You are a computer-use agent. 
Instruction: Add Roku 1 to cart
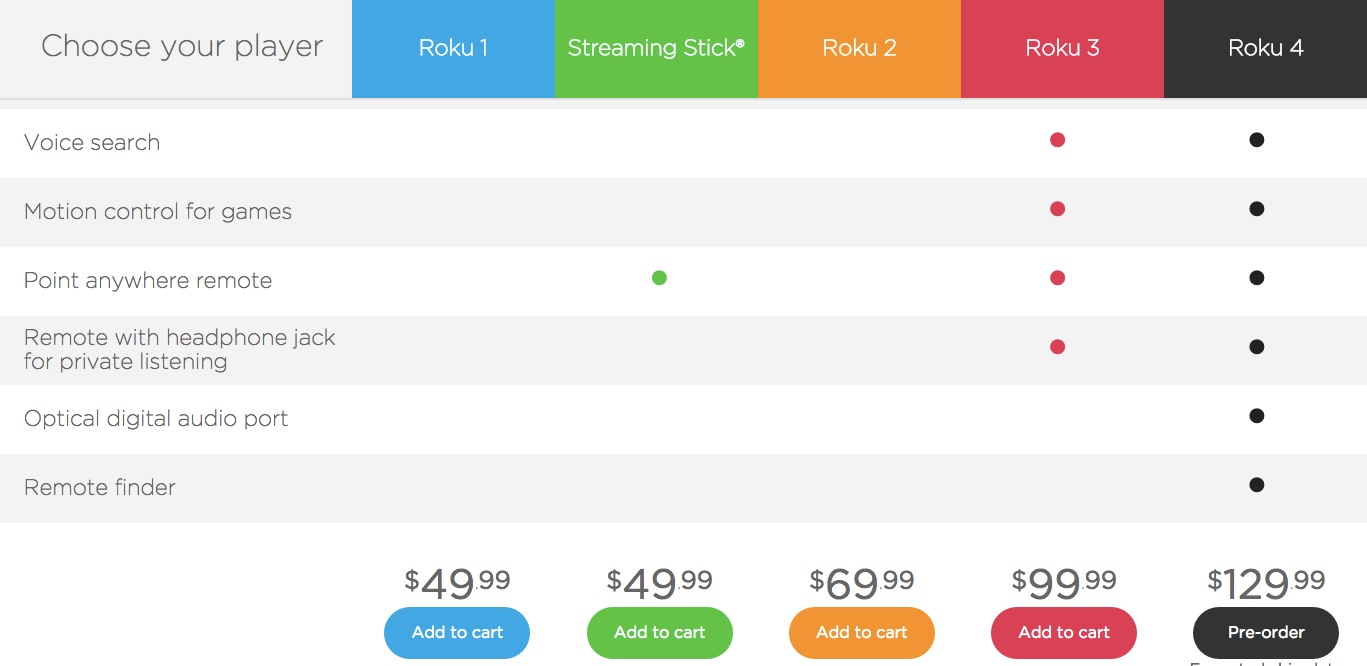click(x=457, y=632)
